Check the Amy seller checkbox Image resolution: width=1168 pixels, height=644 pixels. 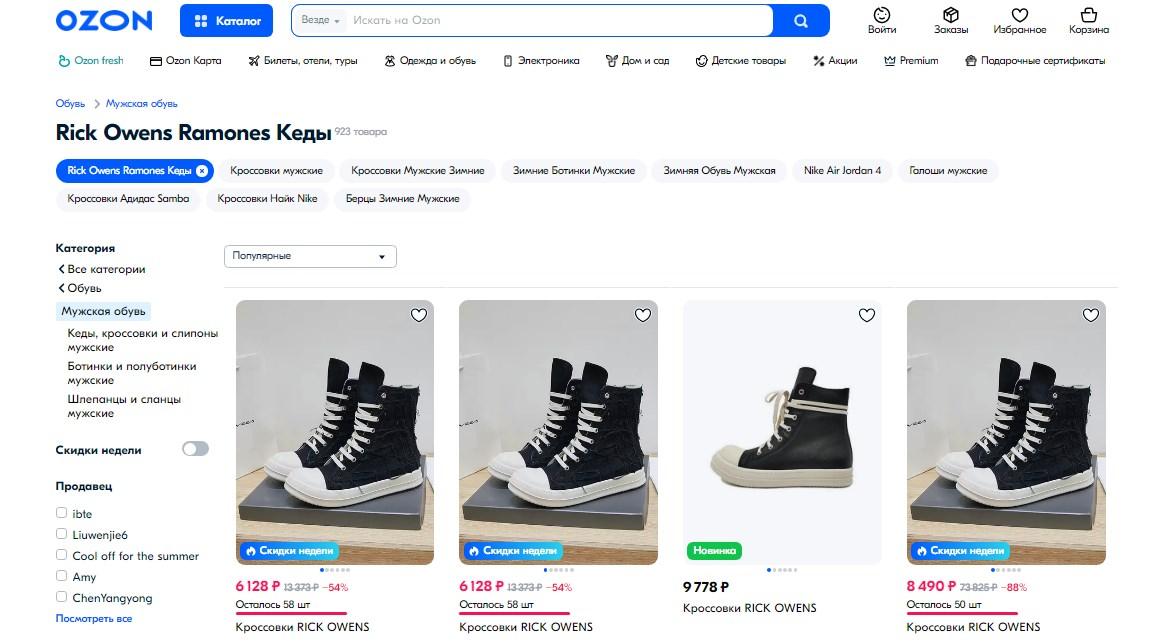62,576
